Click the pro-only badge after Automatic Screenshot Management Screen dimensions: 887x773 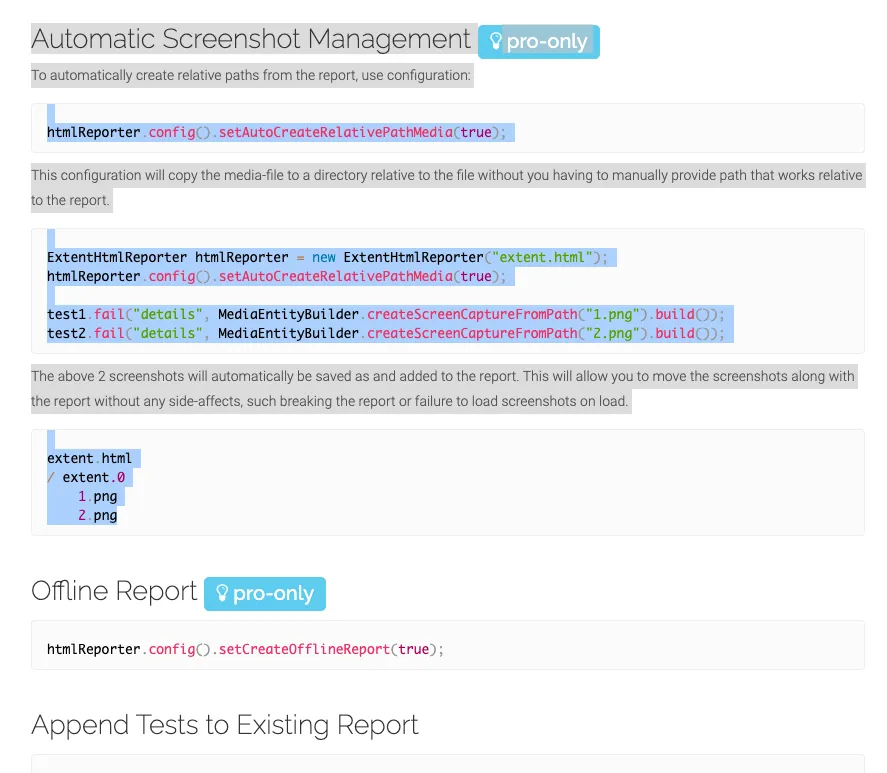pyautogui.click(x=539, y=42)
